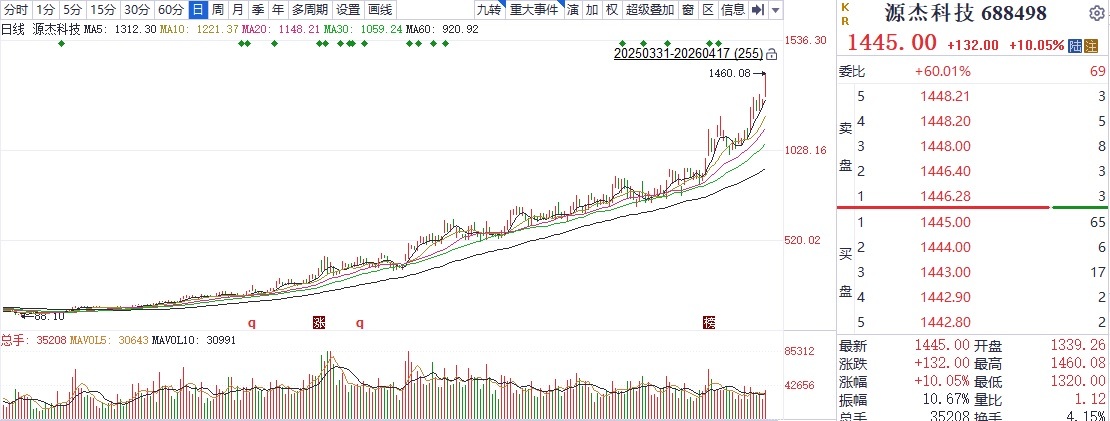
Task: Open quote panel settings gear
Action: coord(1098,14)
